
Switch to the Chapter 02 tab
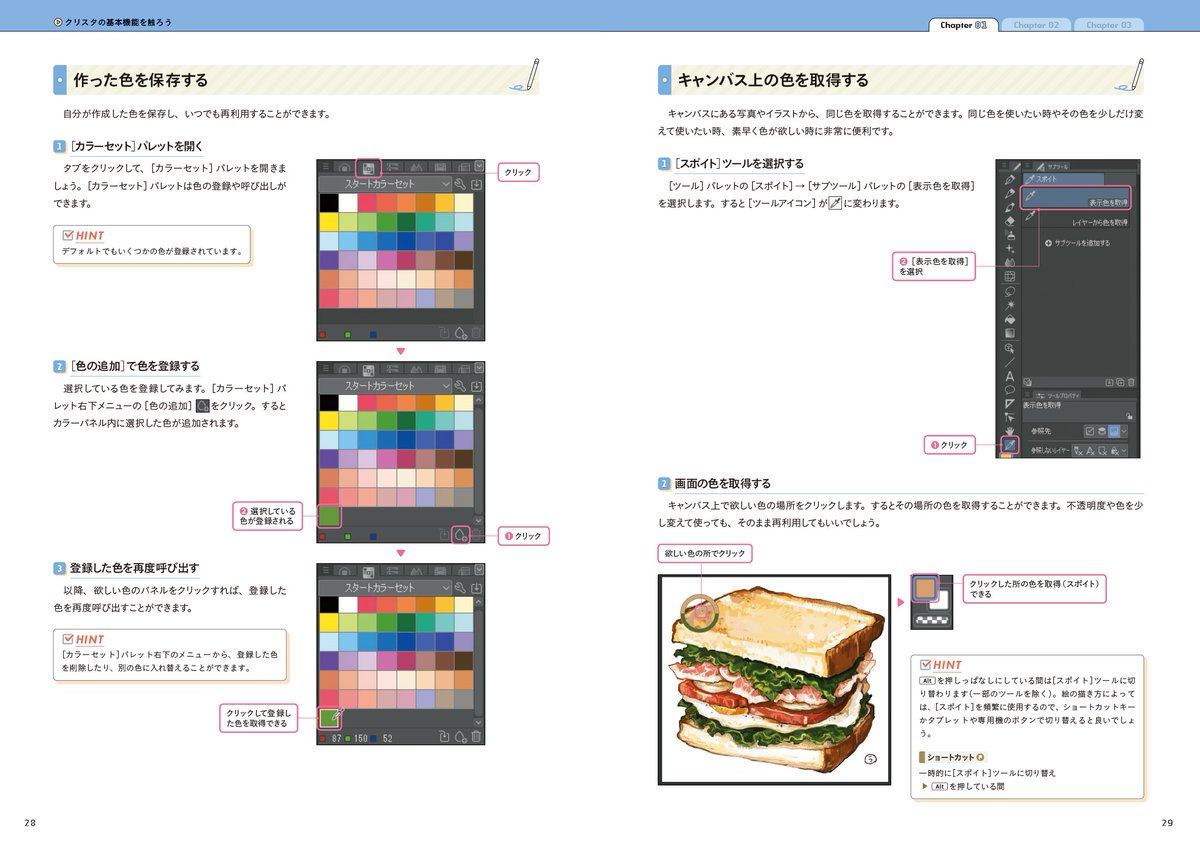click(1036, 26)
